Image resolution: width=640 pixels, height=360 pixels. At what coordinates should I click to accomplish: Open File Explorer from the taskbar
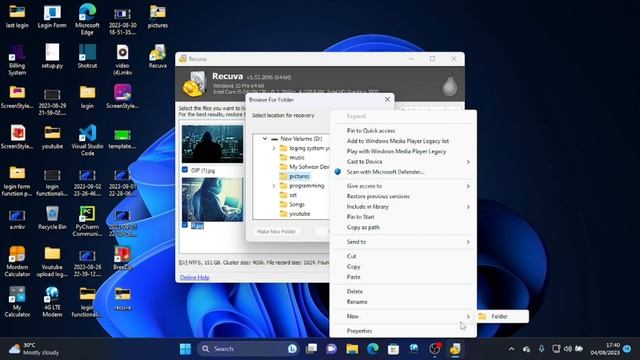(x=352, y=349)
